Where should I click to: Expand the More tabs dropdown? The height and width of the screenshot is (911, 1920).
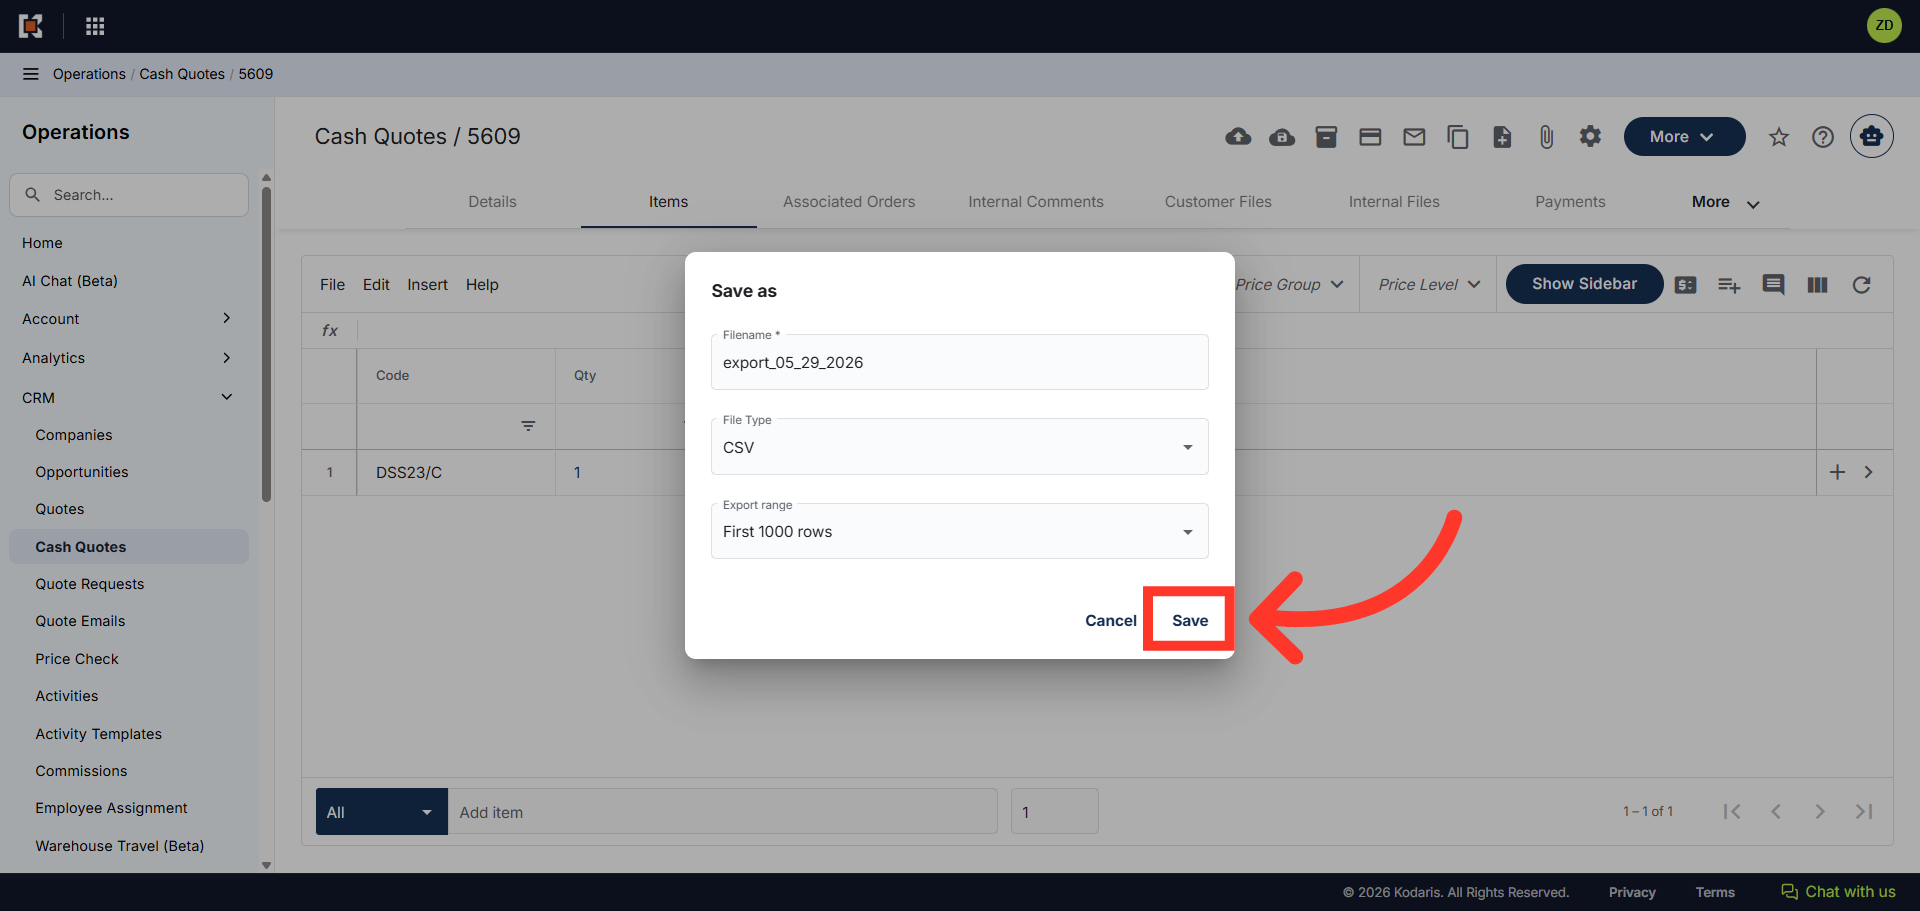[1726, 202]
